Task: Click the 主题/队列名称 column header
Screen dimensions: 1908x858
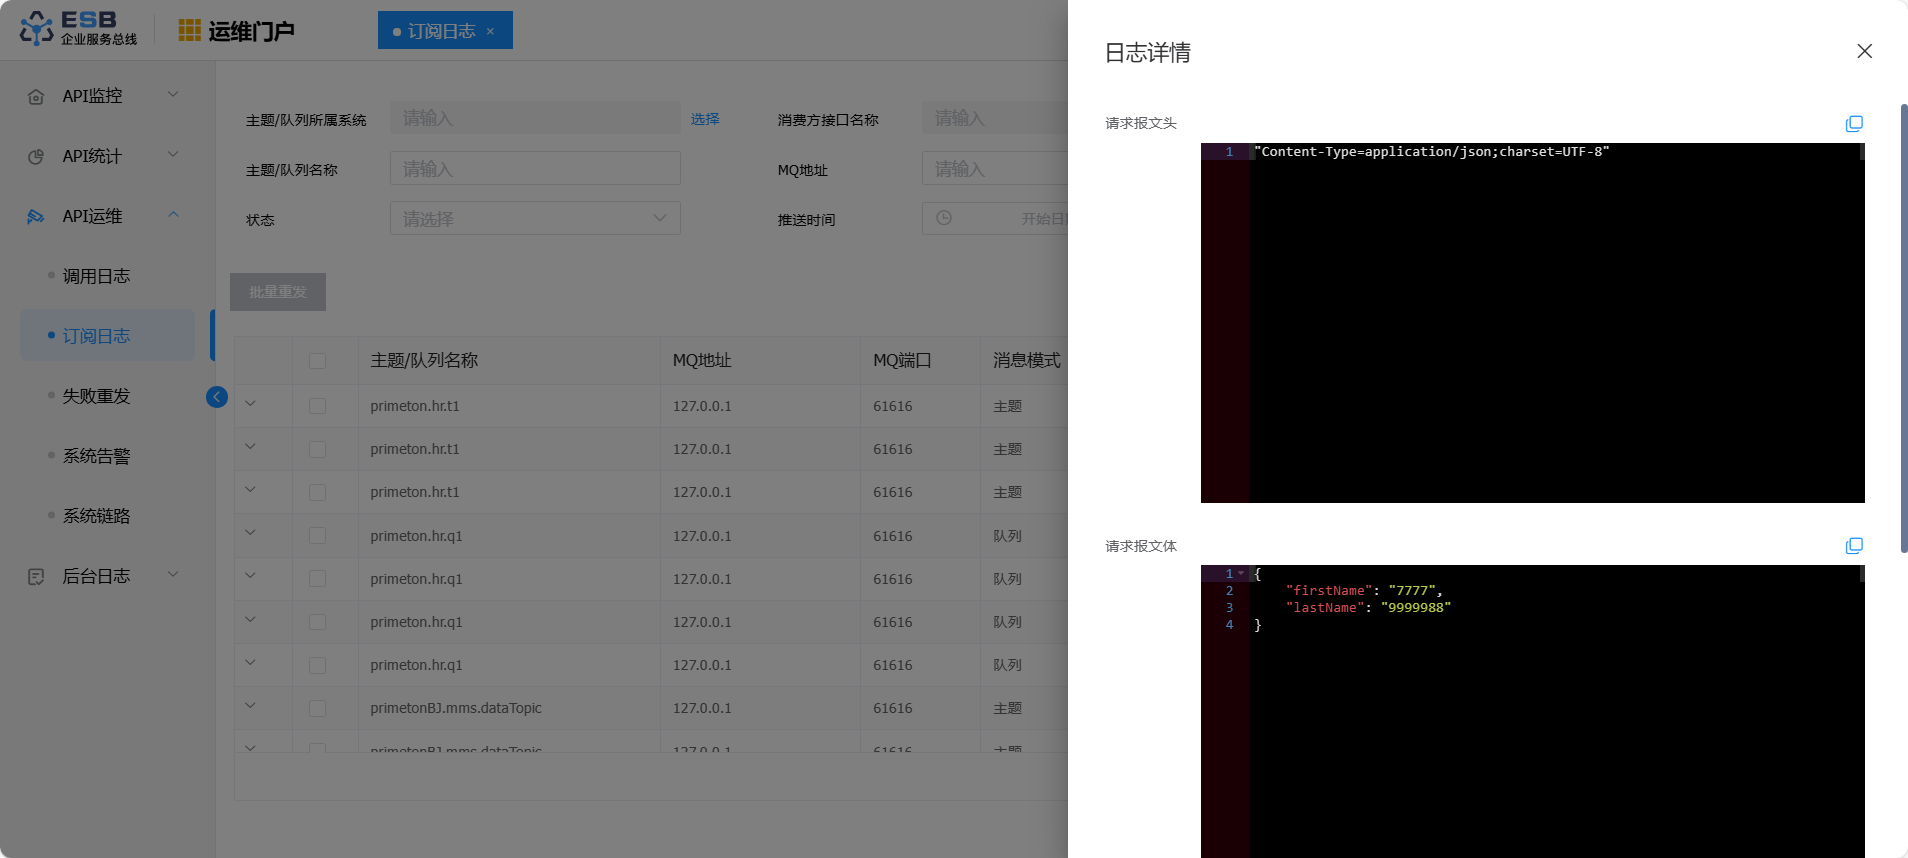Action: (424, 360)
